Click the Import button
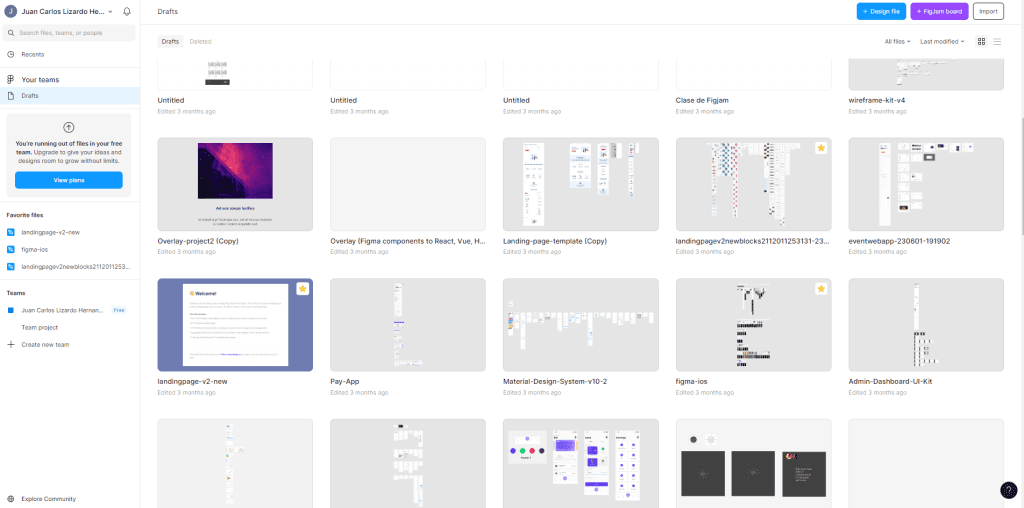 click(988, 12)
